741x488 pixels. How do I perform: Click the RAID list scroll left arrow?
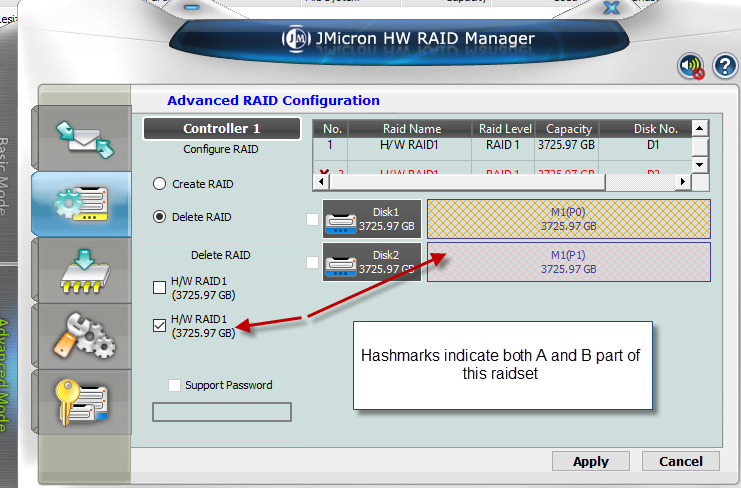[x=321, y=181]
